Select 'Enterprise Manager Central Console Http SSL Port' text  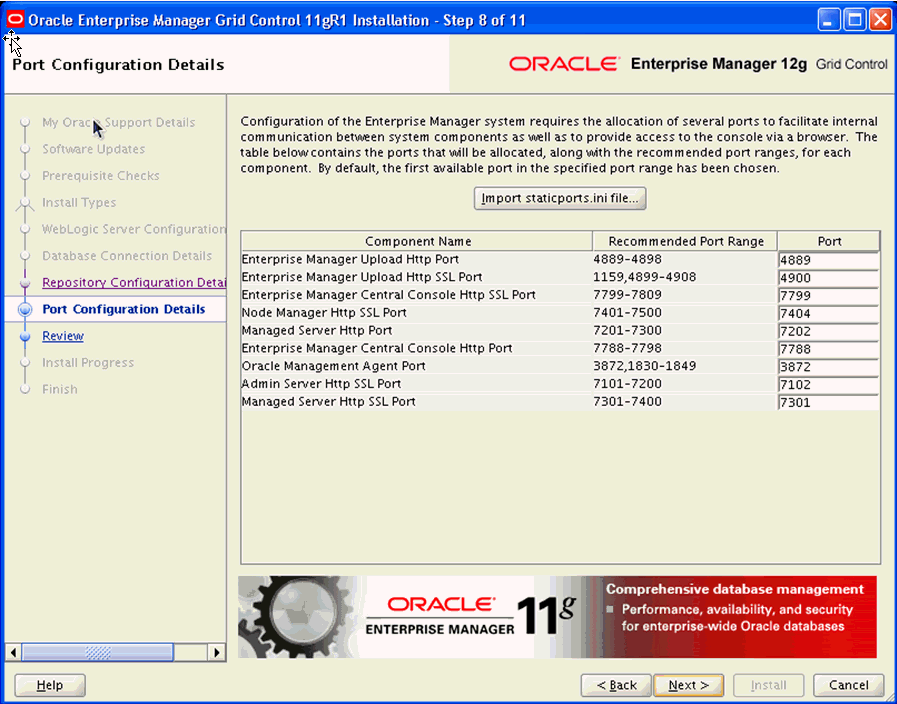point(389,295)
